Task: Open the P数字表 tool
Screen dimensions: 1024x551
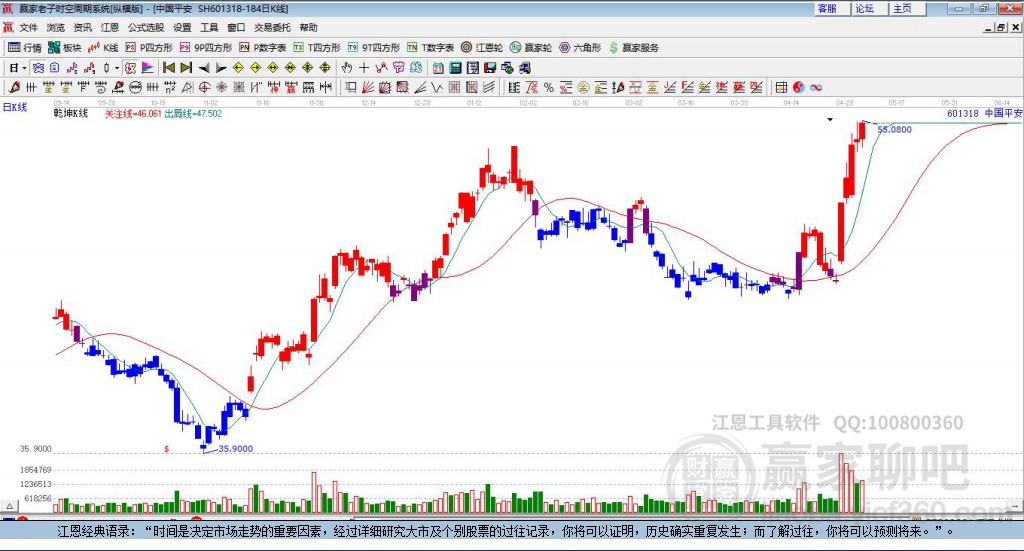Action: pos(263,48)
